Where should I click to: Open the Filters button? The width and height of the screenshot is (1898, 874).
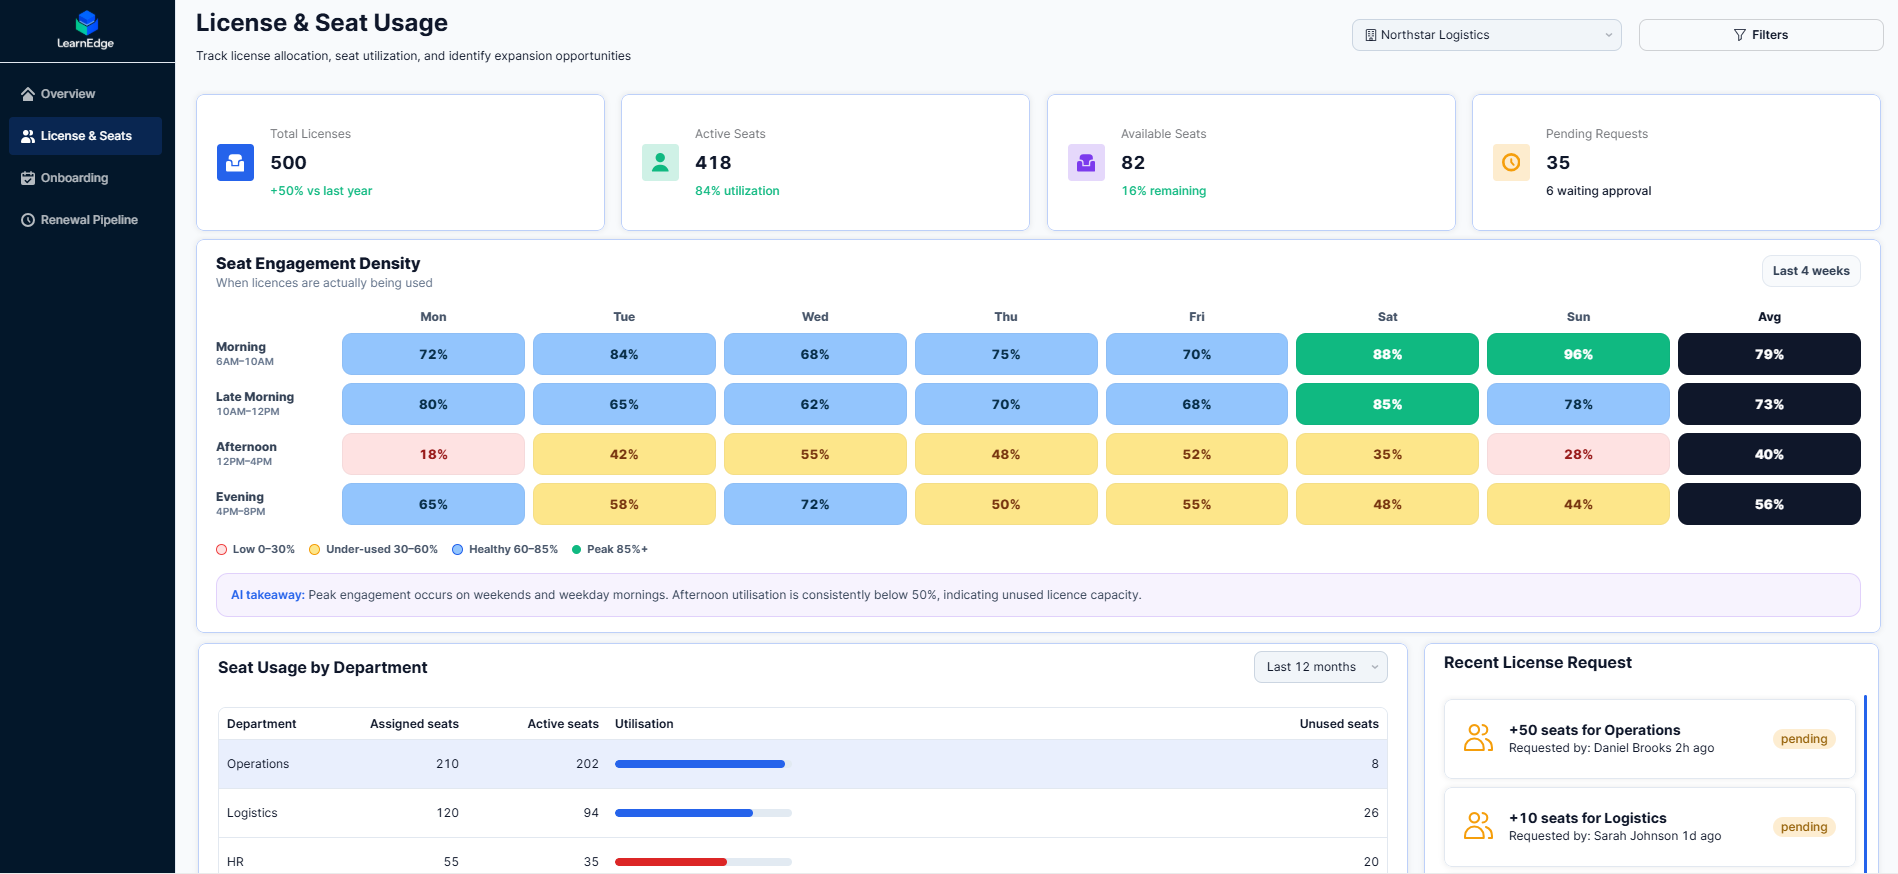click(x=1760, y=35)
